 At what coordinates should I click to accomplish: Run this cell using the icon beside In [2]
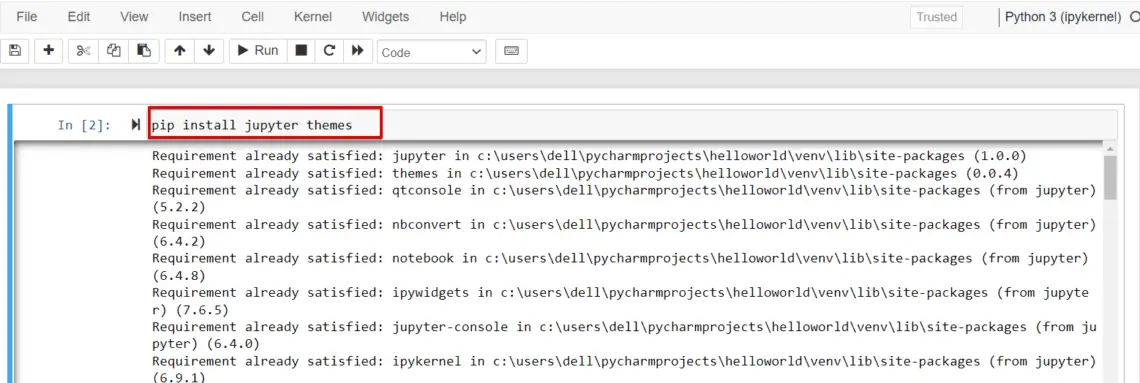tap(136, 125)
